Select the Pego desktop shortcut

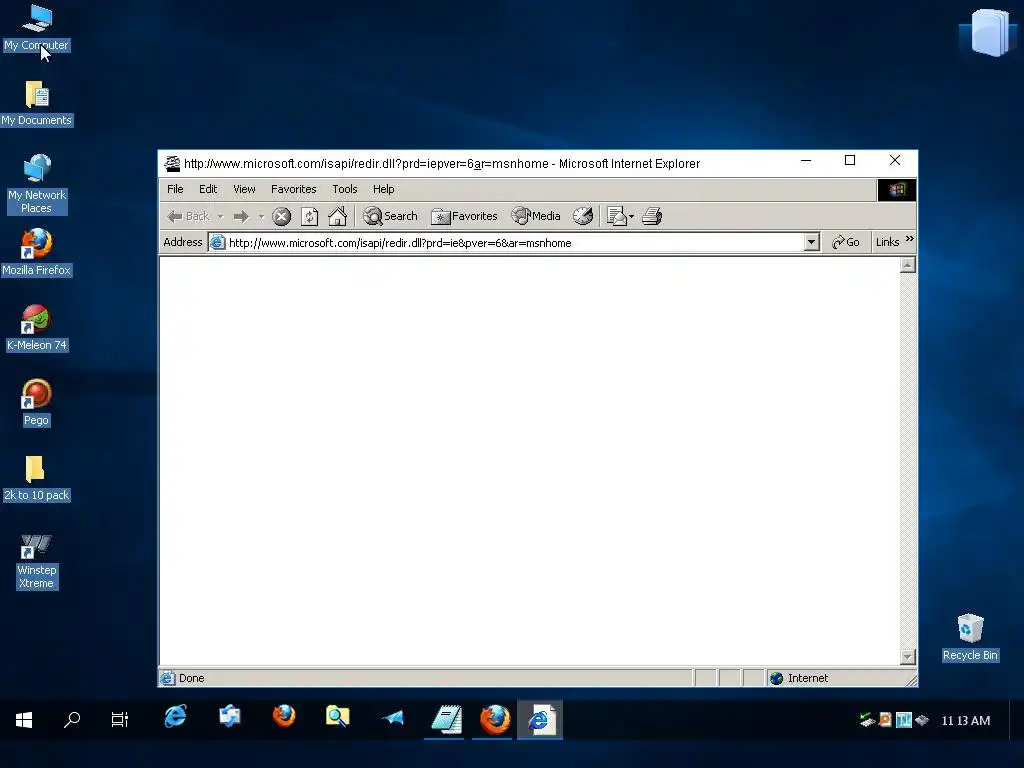pyautogui.click(x=37, y=402)
